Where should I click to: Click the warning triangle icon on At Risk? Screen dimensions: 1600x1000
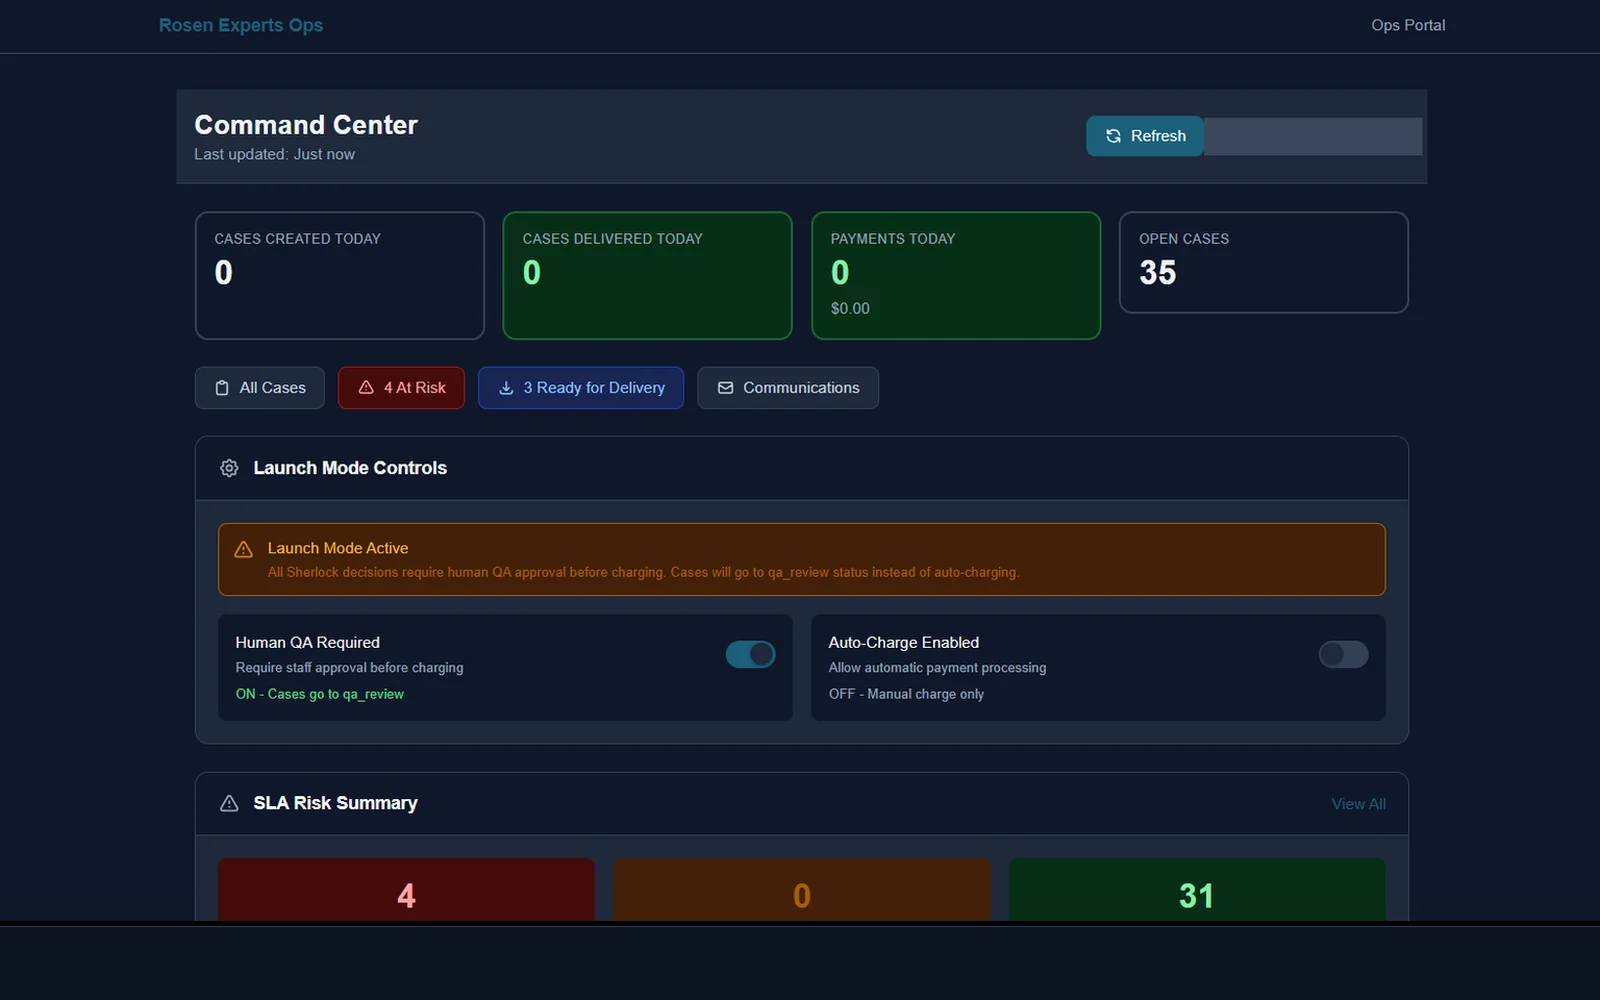pos(366,387)
